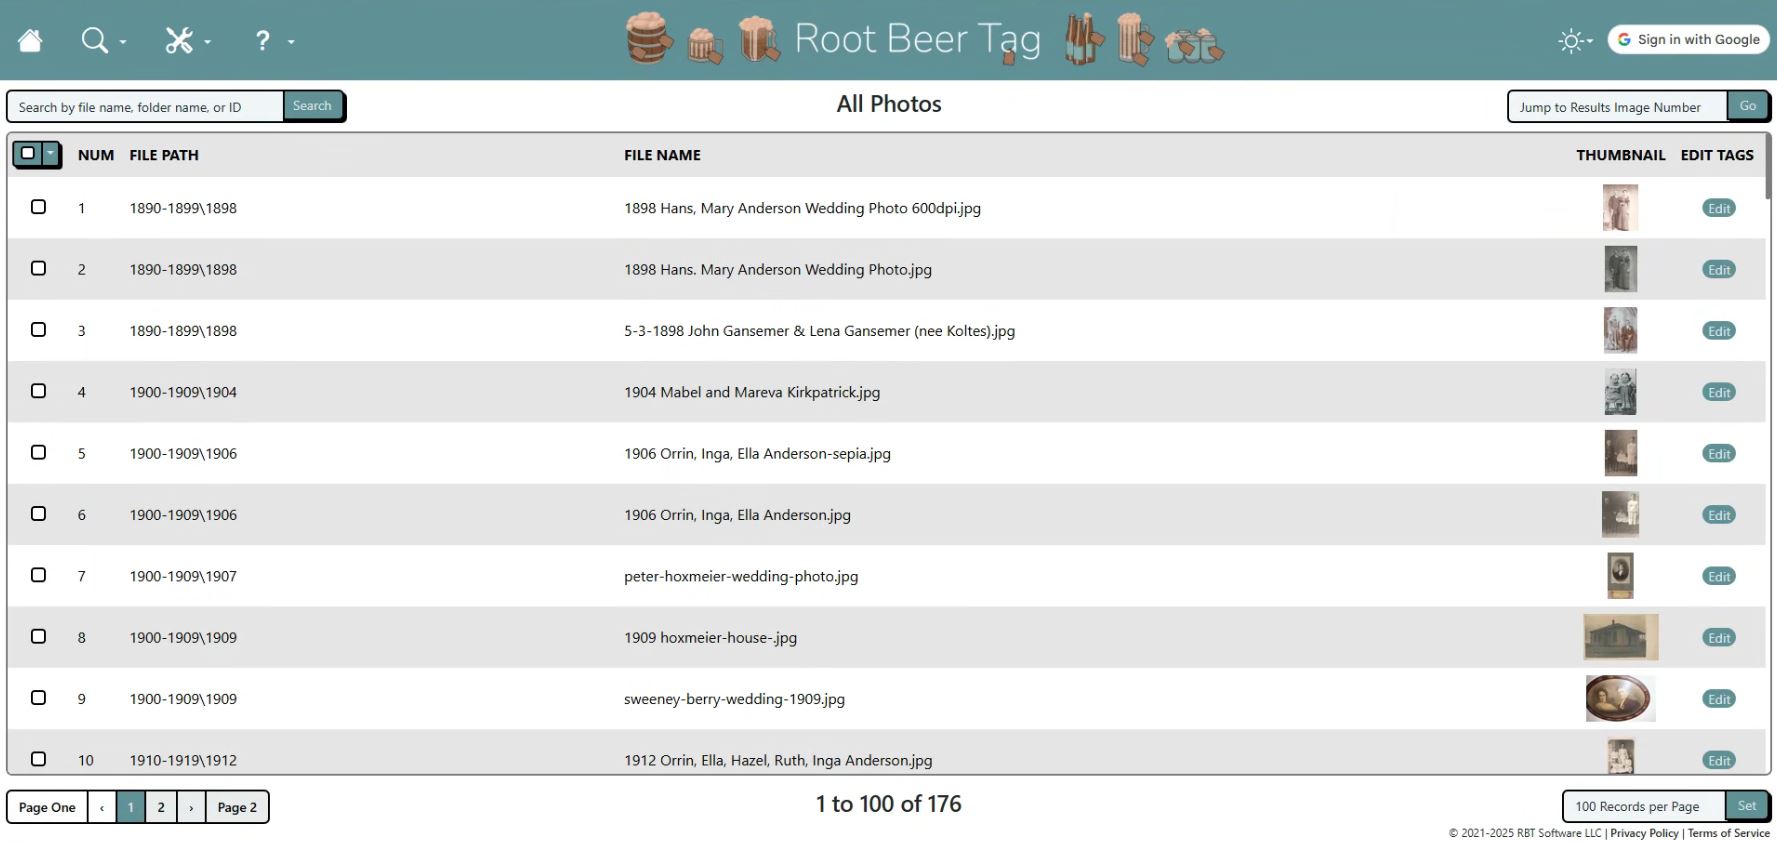Switch to page 2 using the pagination
This screenshot has height=844, width=1777.
click(x=160, y=807)
